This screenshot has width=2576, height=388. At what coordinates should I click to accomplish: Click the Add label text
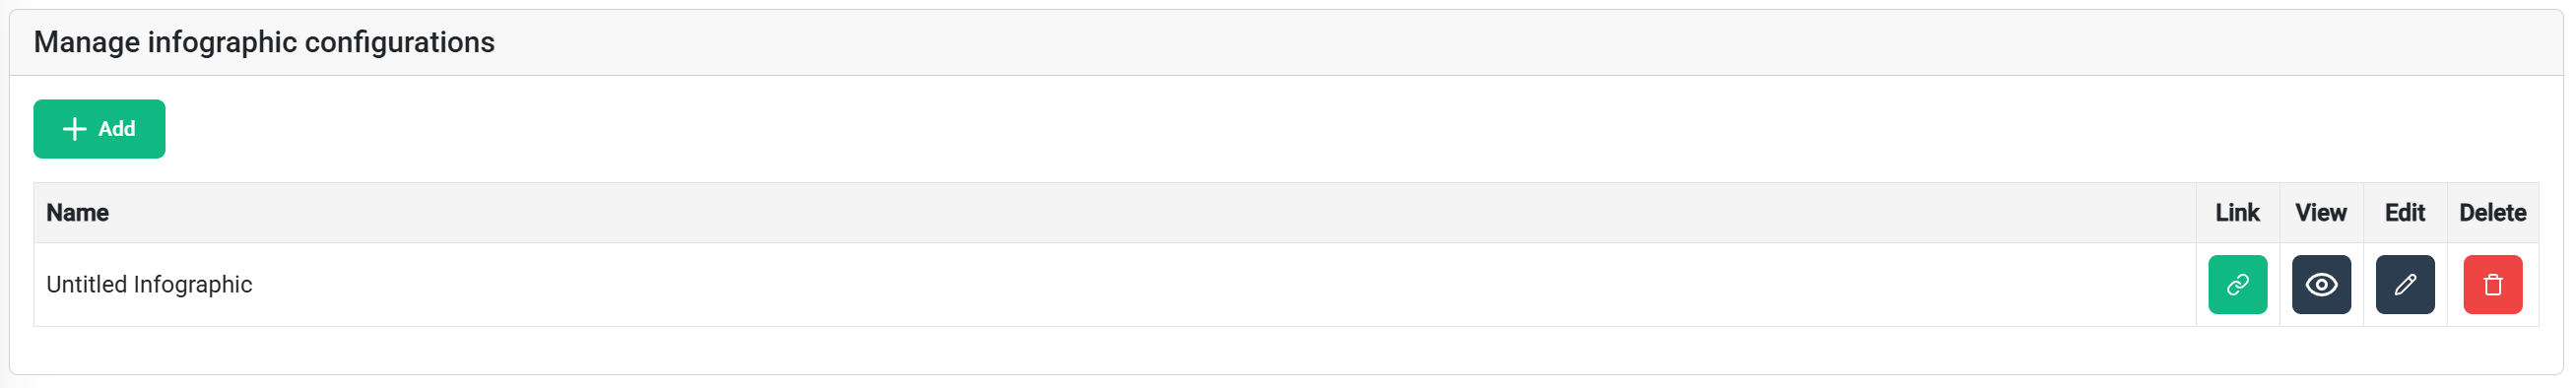116,129
